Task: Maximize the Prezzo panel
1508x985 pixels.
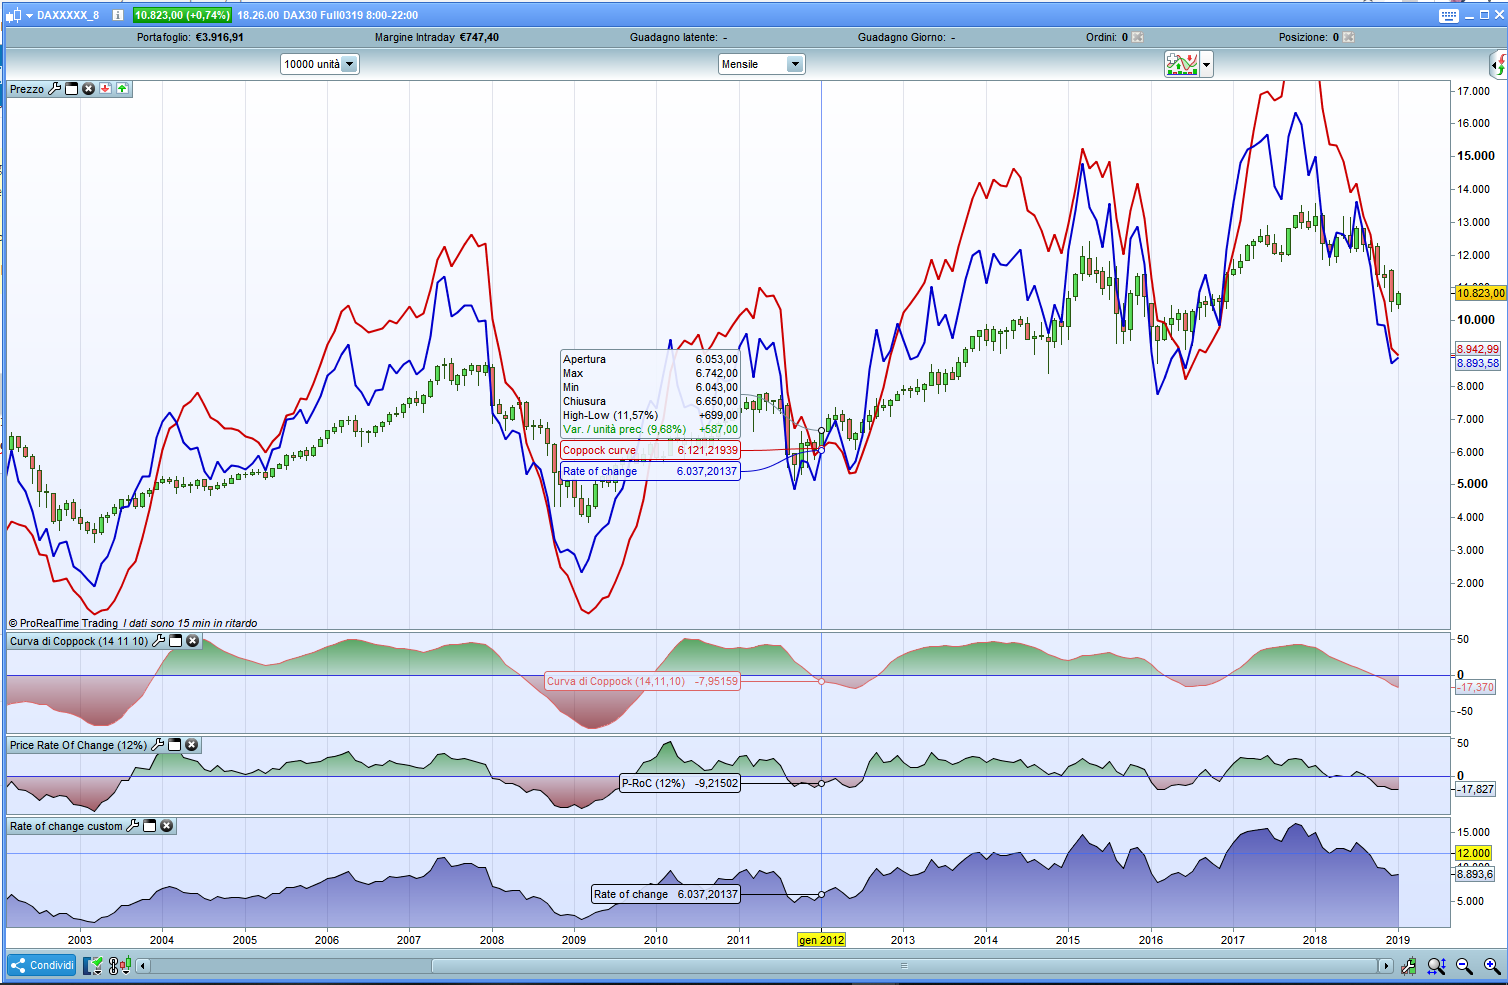Action: point(72,89)
